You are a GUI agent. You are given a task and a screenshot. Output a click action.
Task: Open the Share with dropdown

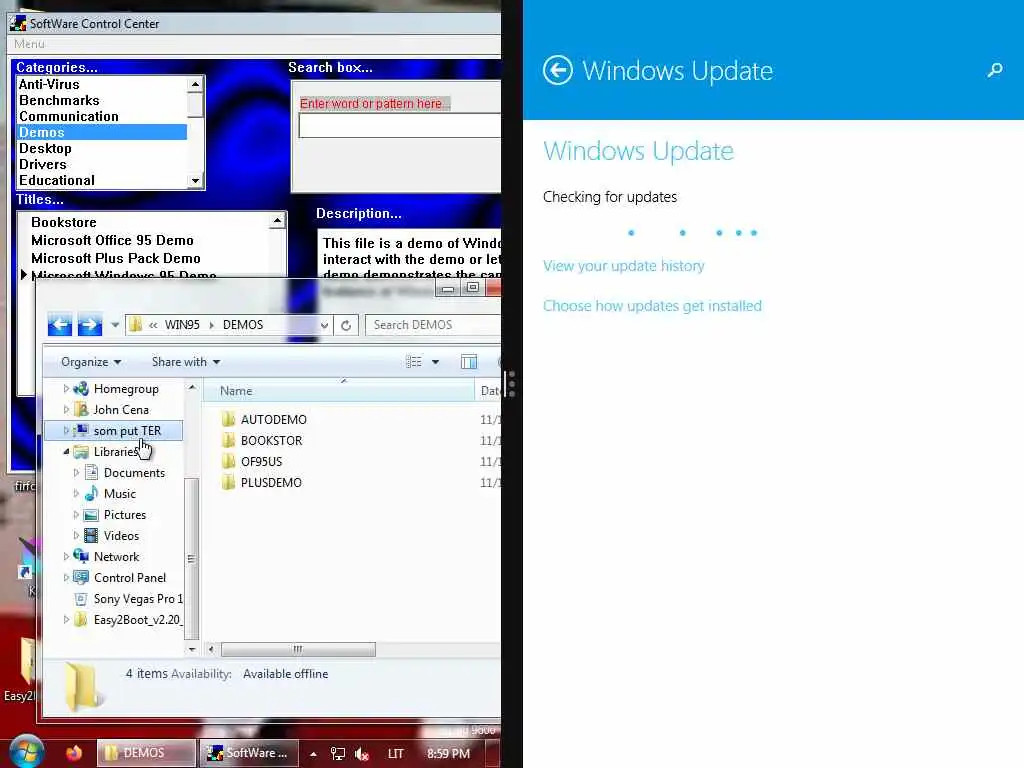coord(186,362)
